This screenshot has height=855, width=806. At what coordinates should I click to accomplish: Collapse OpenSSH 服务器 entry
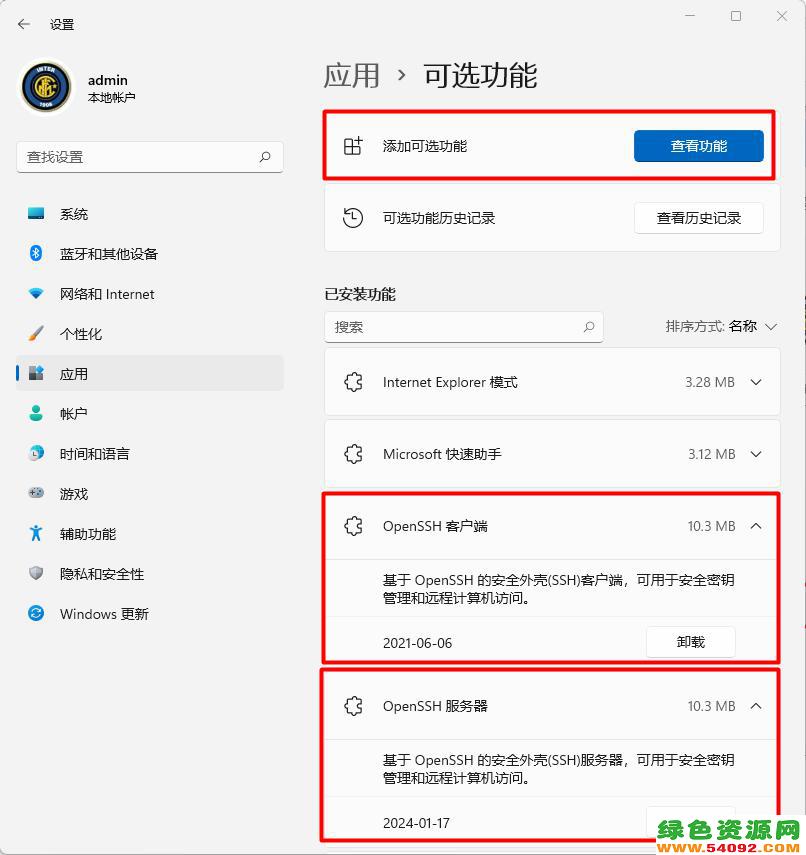pyautogui.click(x=756, y=706)
